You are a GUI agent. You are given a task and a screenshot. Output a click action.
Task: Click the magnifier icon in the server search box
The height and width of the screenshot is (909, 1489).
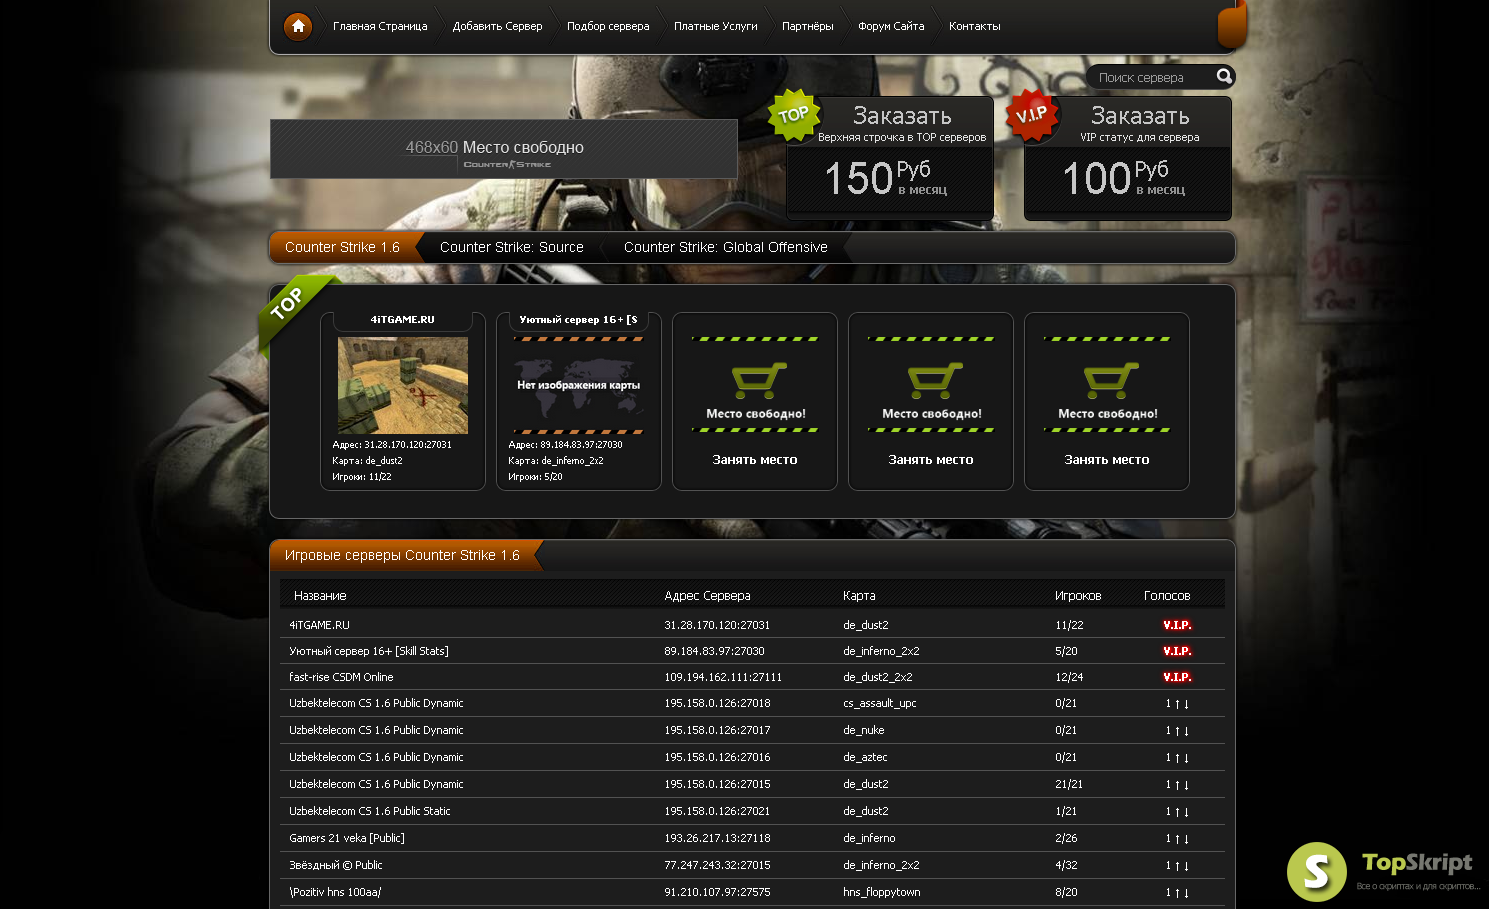tap(1224, 76)
